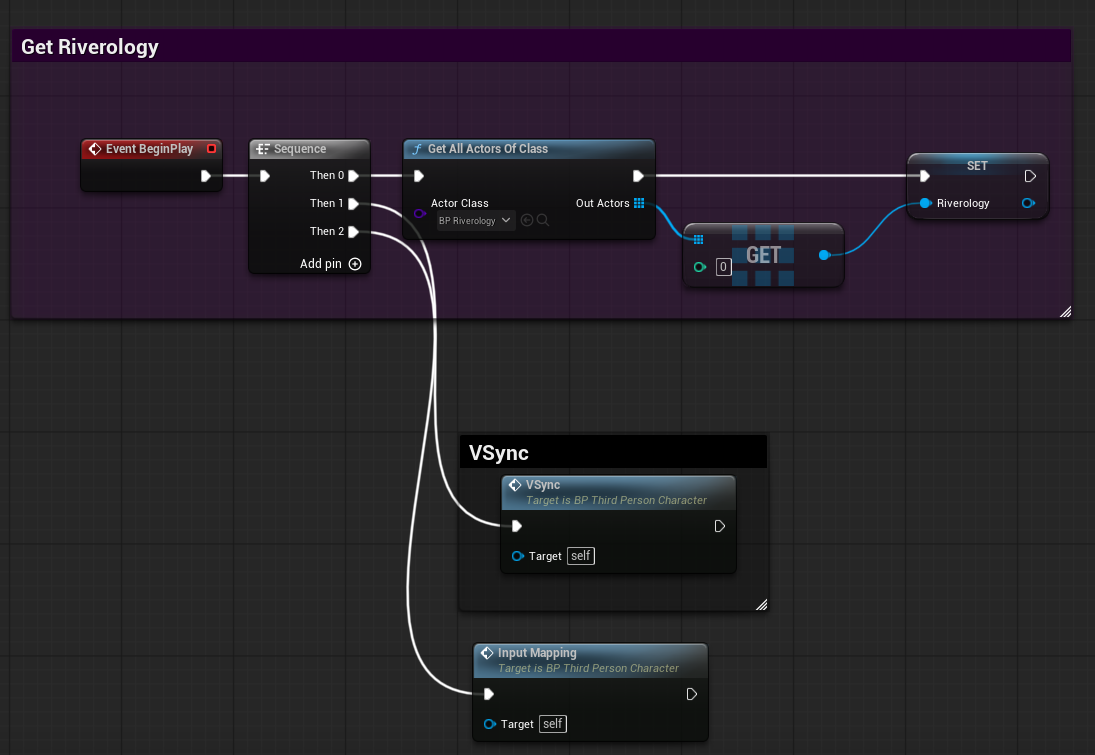The image size is (1095, 755).
Task: Click the GET node's blue output pin
Action: click(x=824, y=255)
